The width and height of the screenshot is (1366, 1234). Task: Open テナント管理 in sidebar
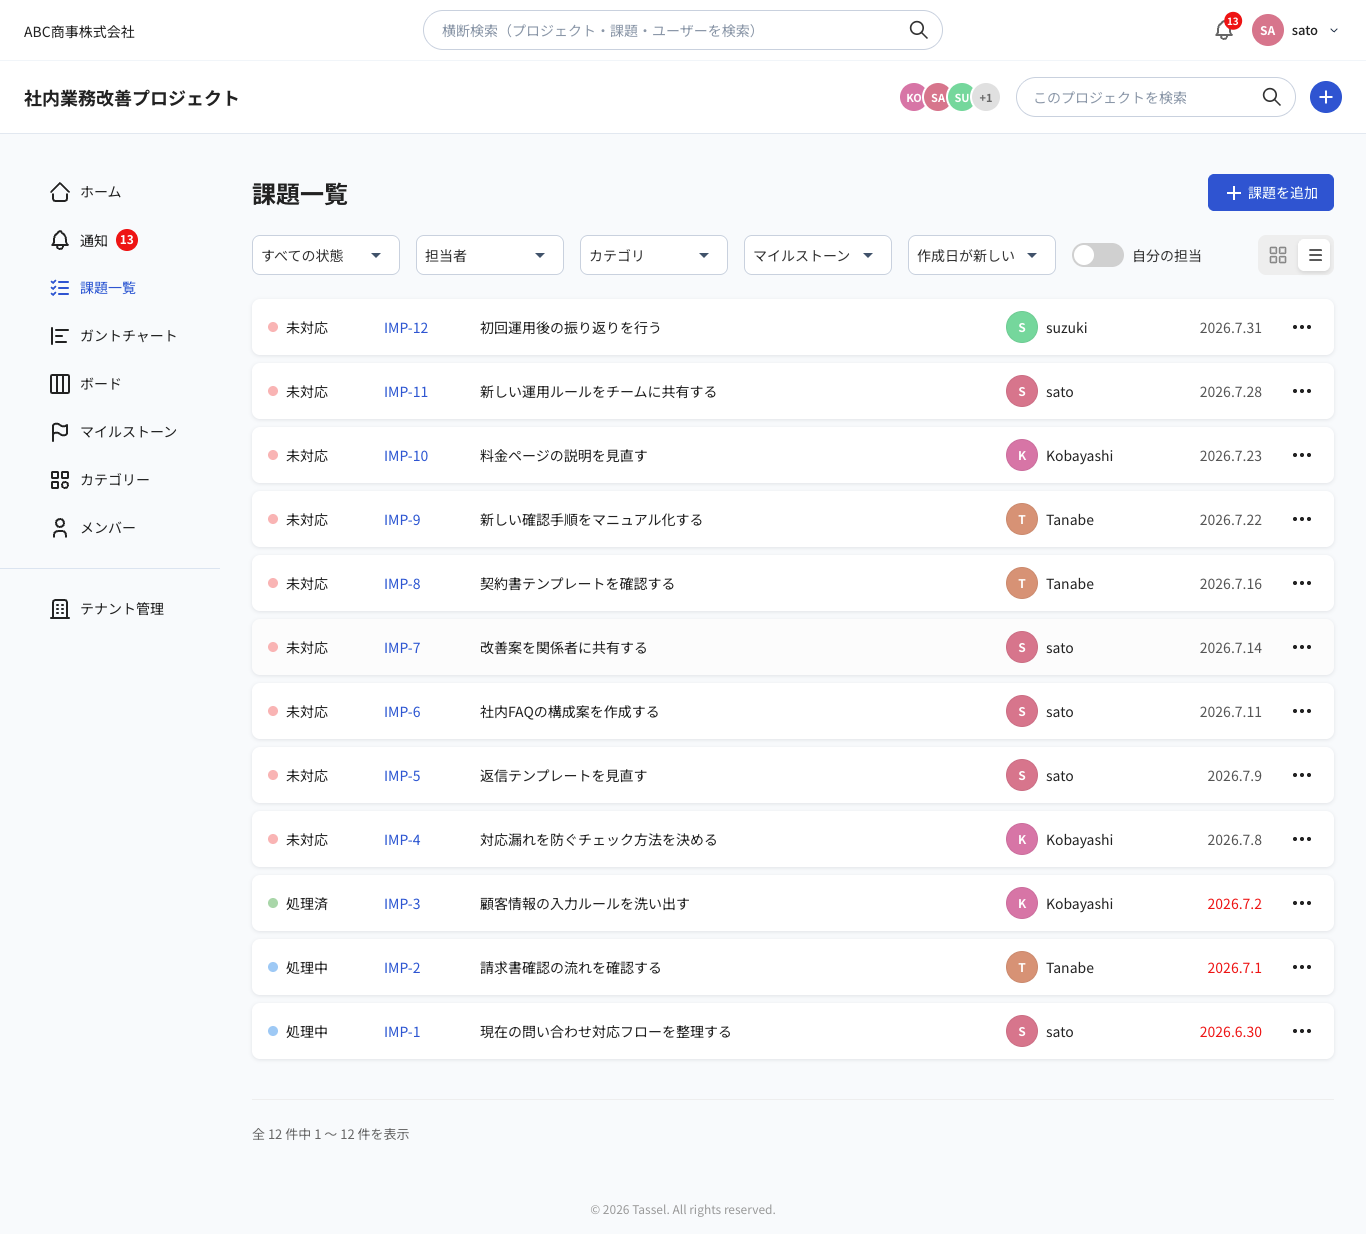[107, 609]
